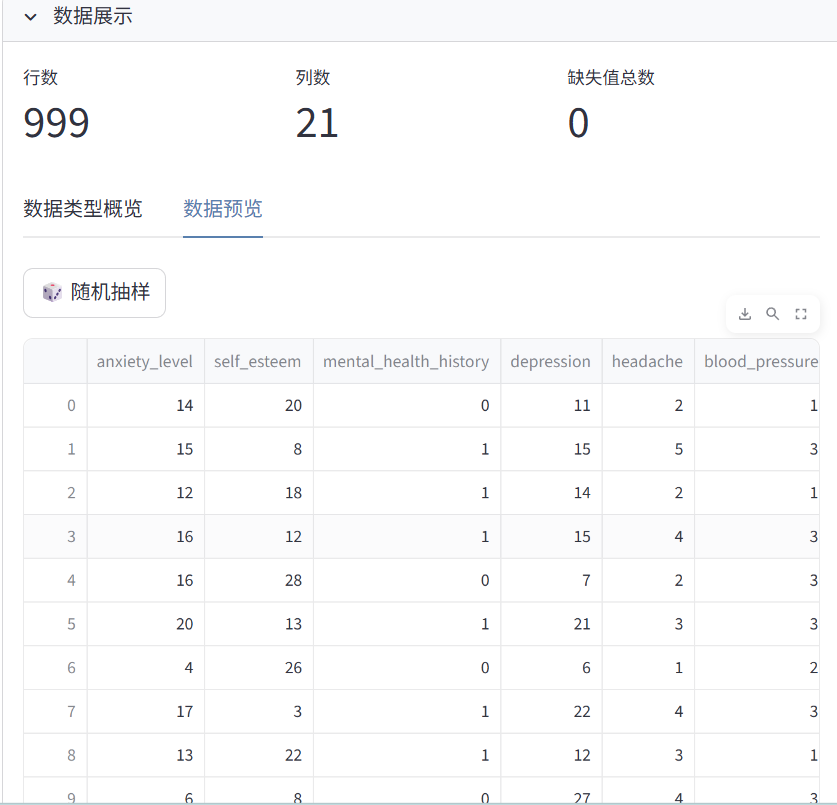Click the fullscreen table icon
837x805 pixels.
(x=801, y=314)
